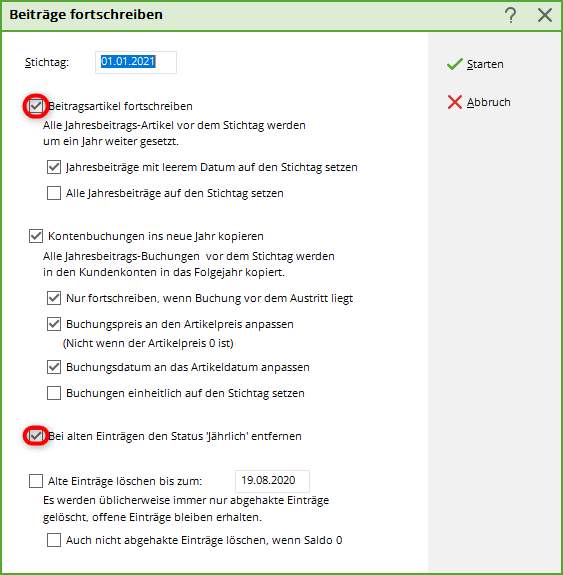
Task: Click the deletion date field showing 19.08.2020
Action: coord(272,481)
